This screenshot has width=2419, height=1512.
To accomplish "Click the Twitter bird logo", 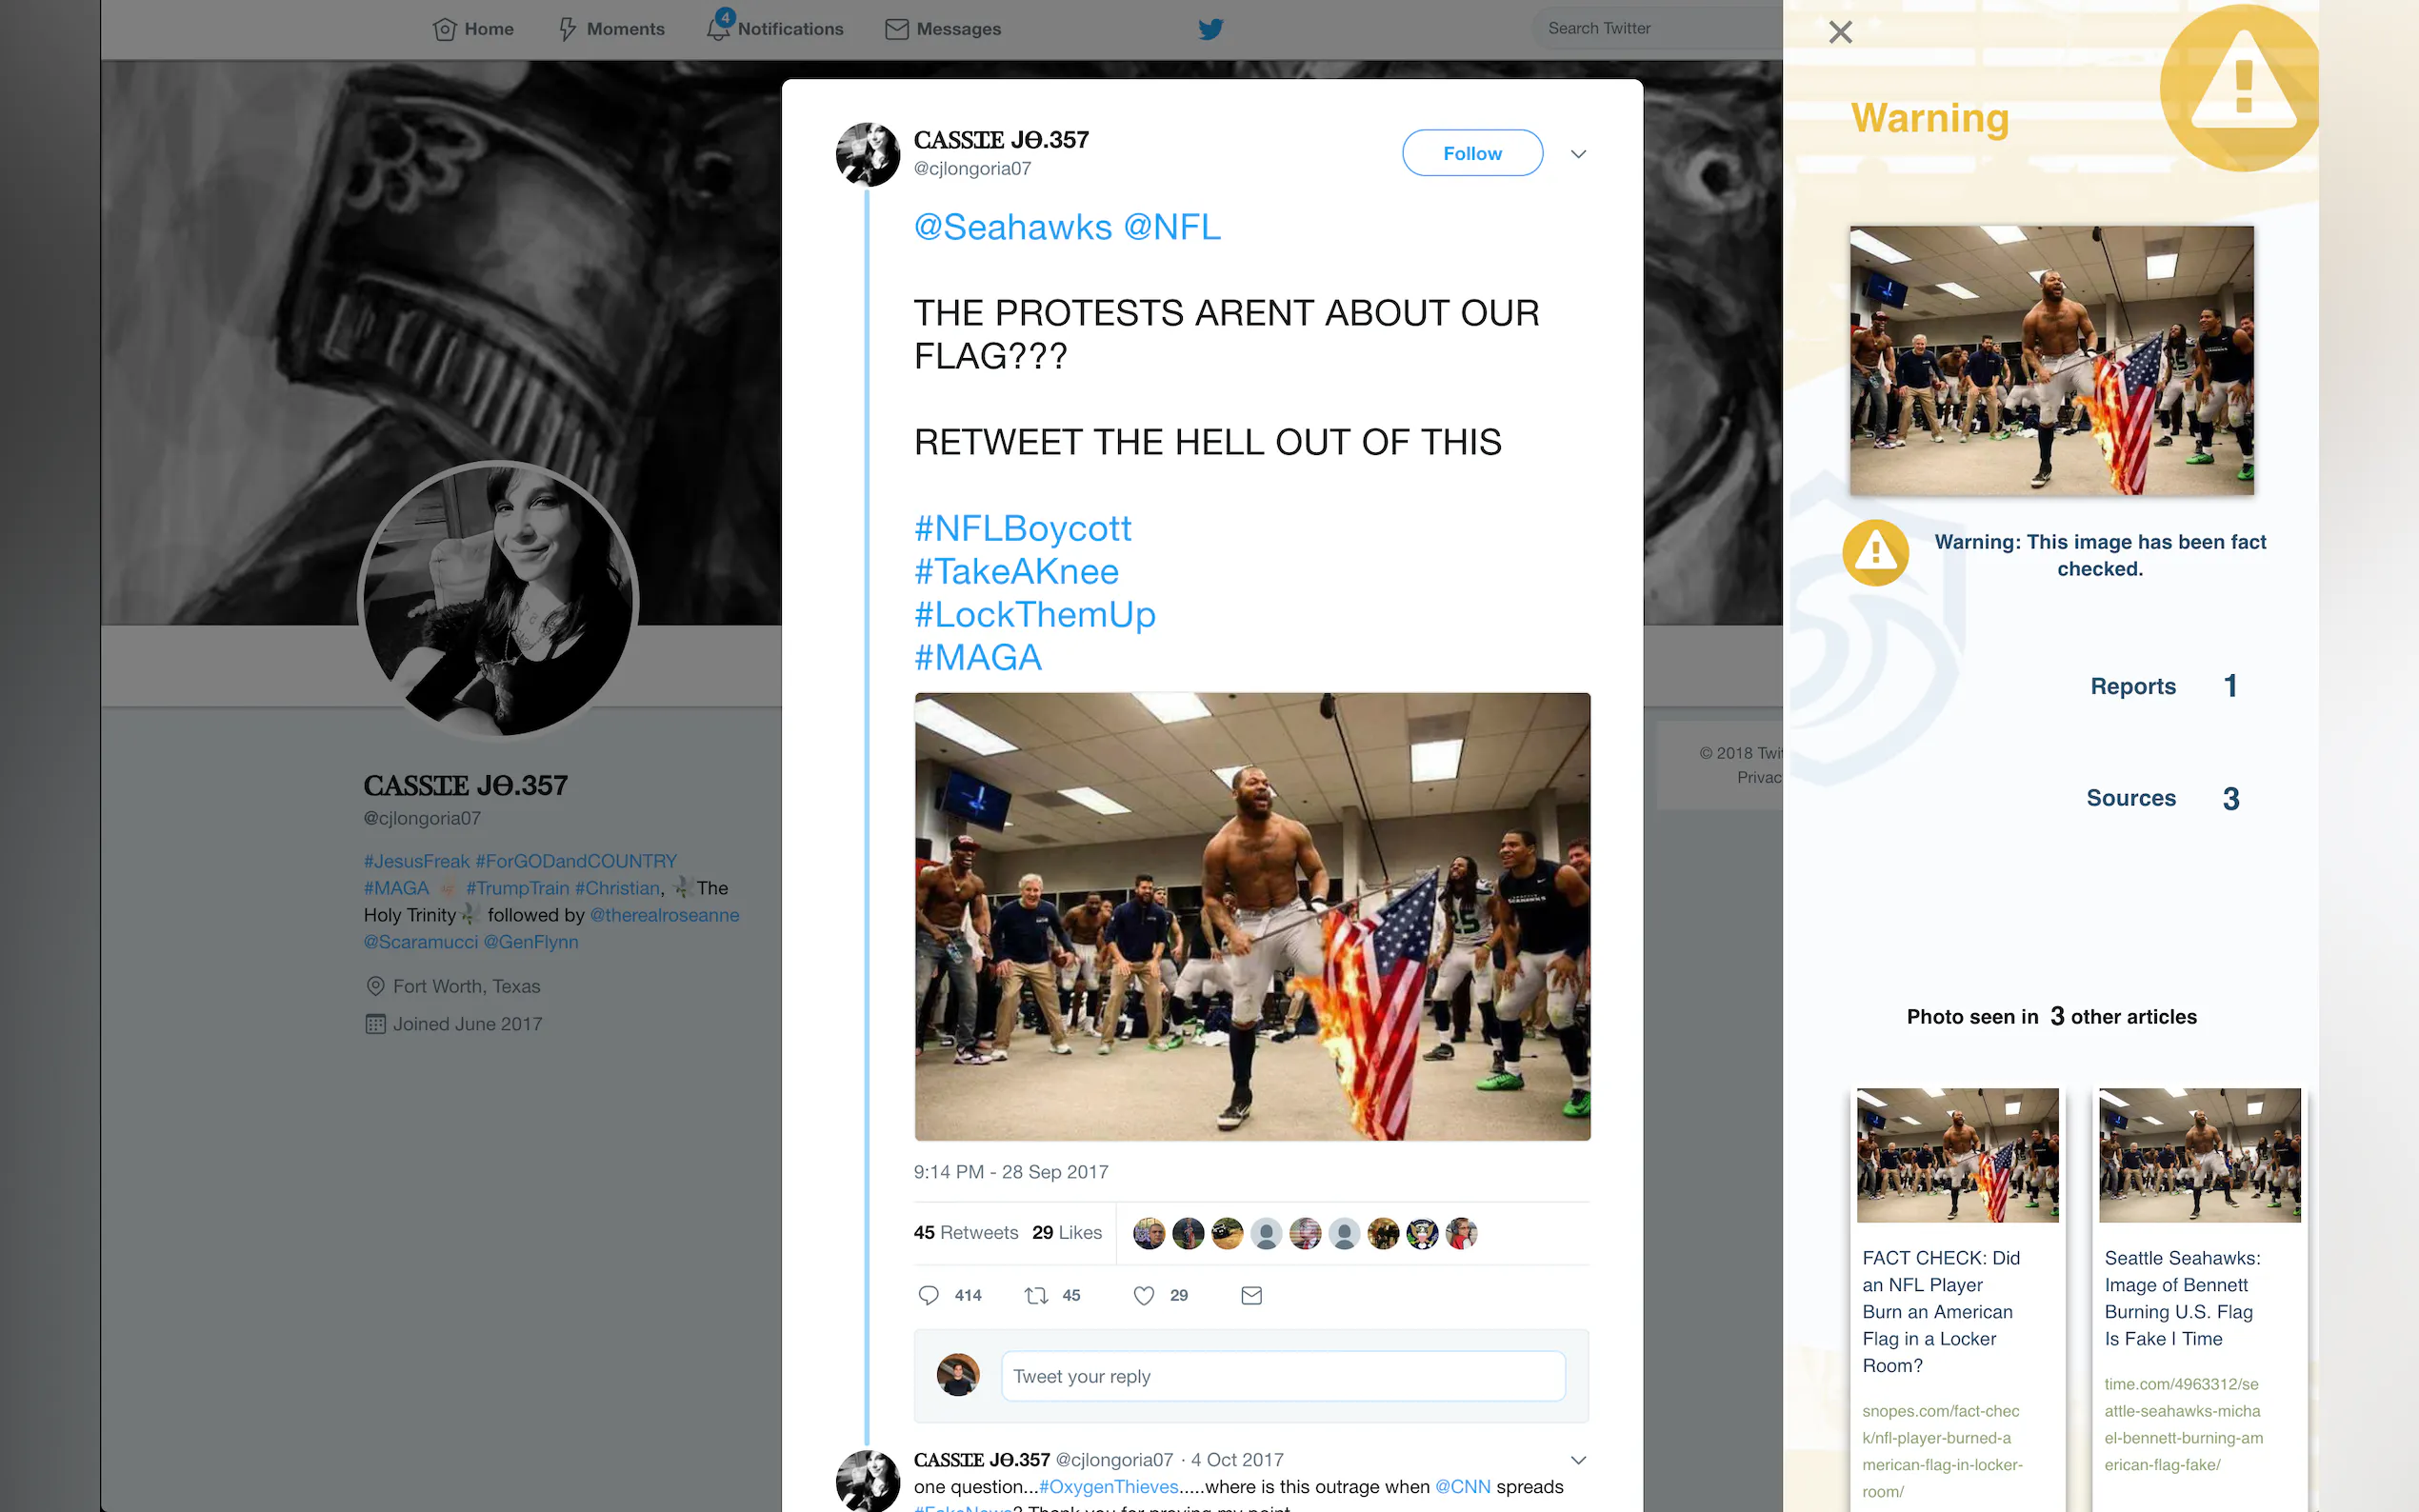I will click(x=1210, y=29).
